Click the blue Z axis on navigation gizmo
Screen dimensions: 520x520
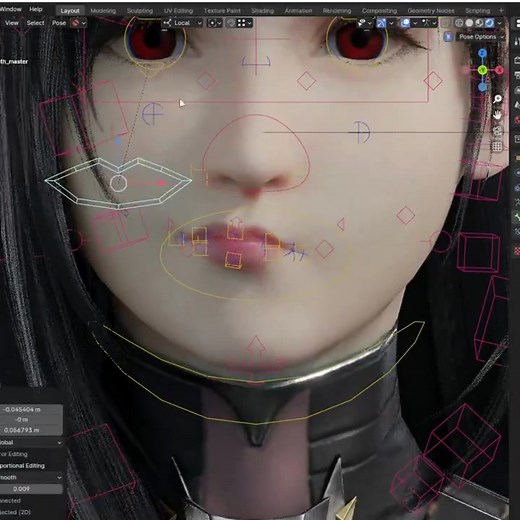(x=482, y=53)
